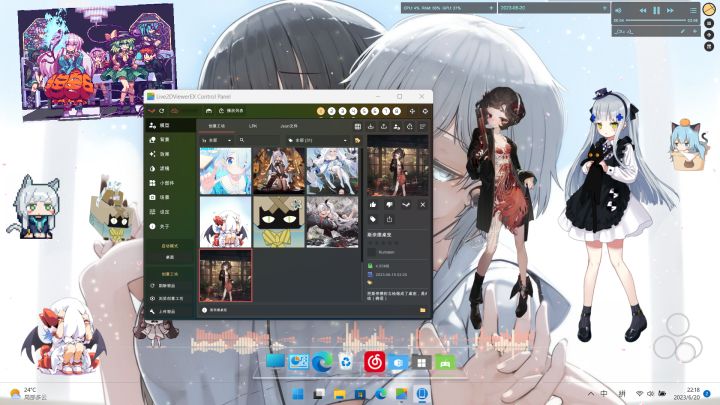Open NetEase Cloud Music in dock
This screenshot has width=720, height=405.
click(374, 362)
